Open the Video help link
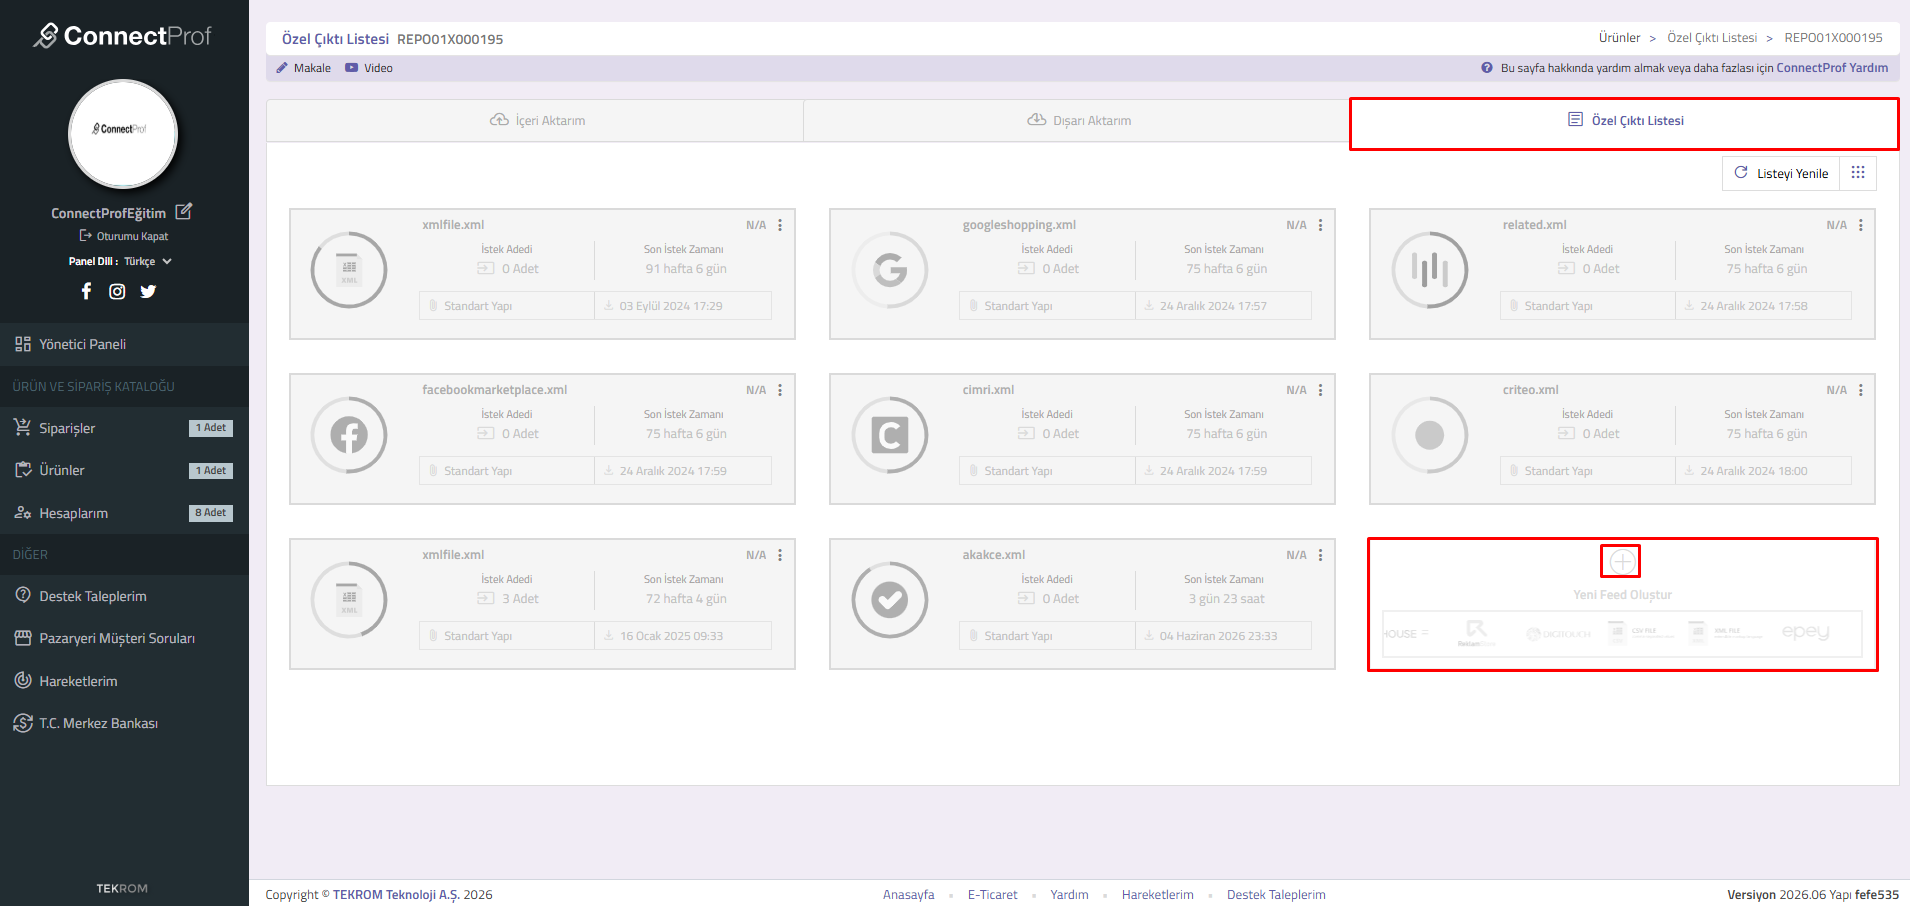Viewport: 1910px width, 906px height. click(369, 68)
